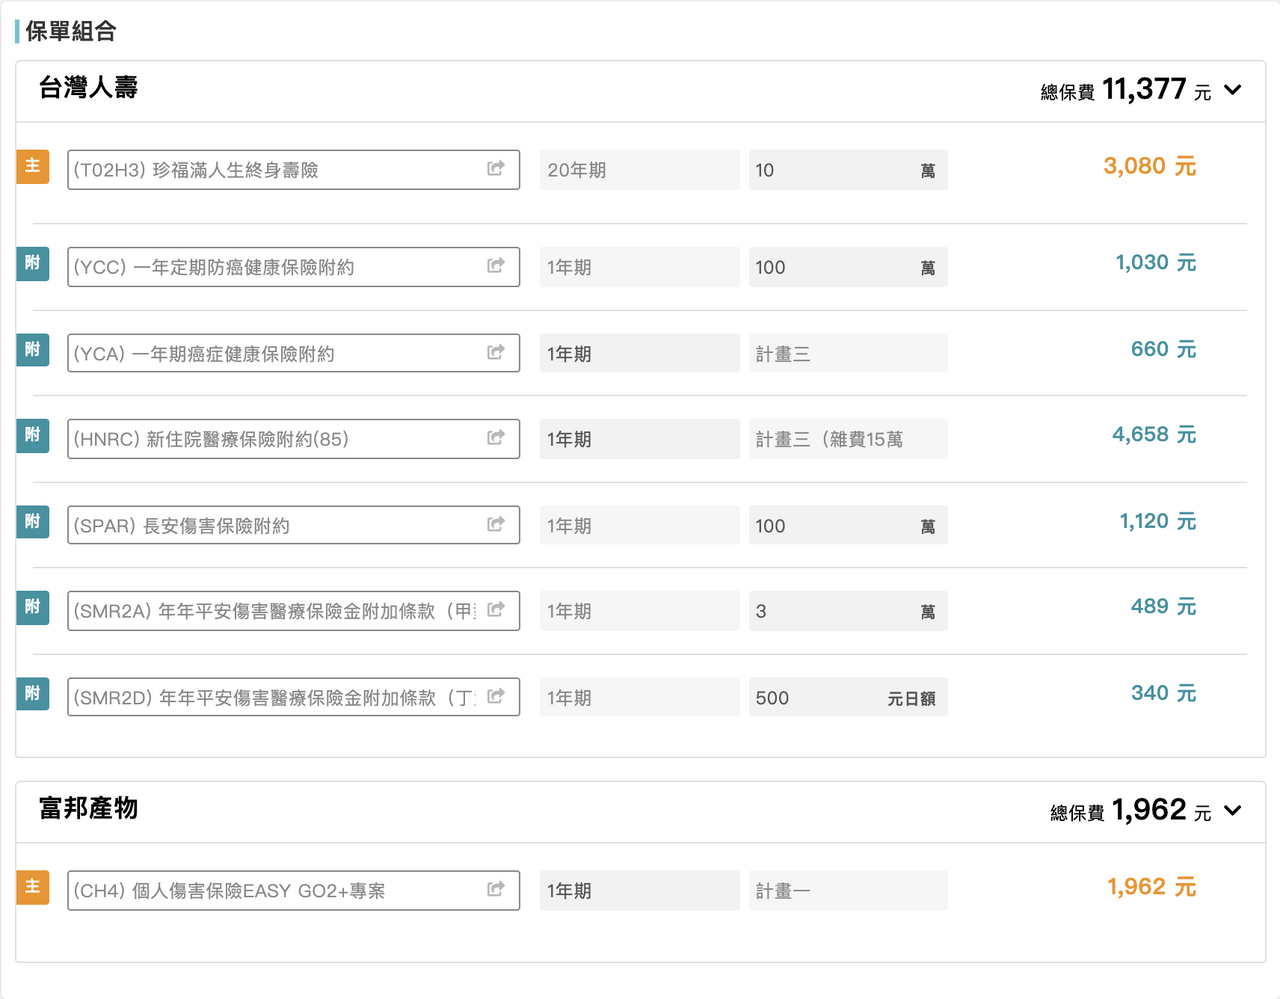This screenshot has height=999, width=1280.
Task: Click the 保單組合 page heading
Action: (70, 31)
